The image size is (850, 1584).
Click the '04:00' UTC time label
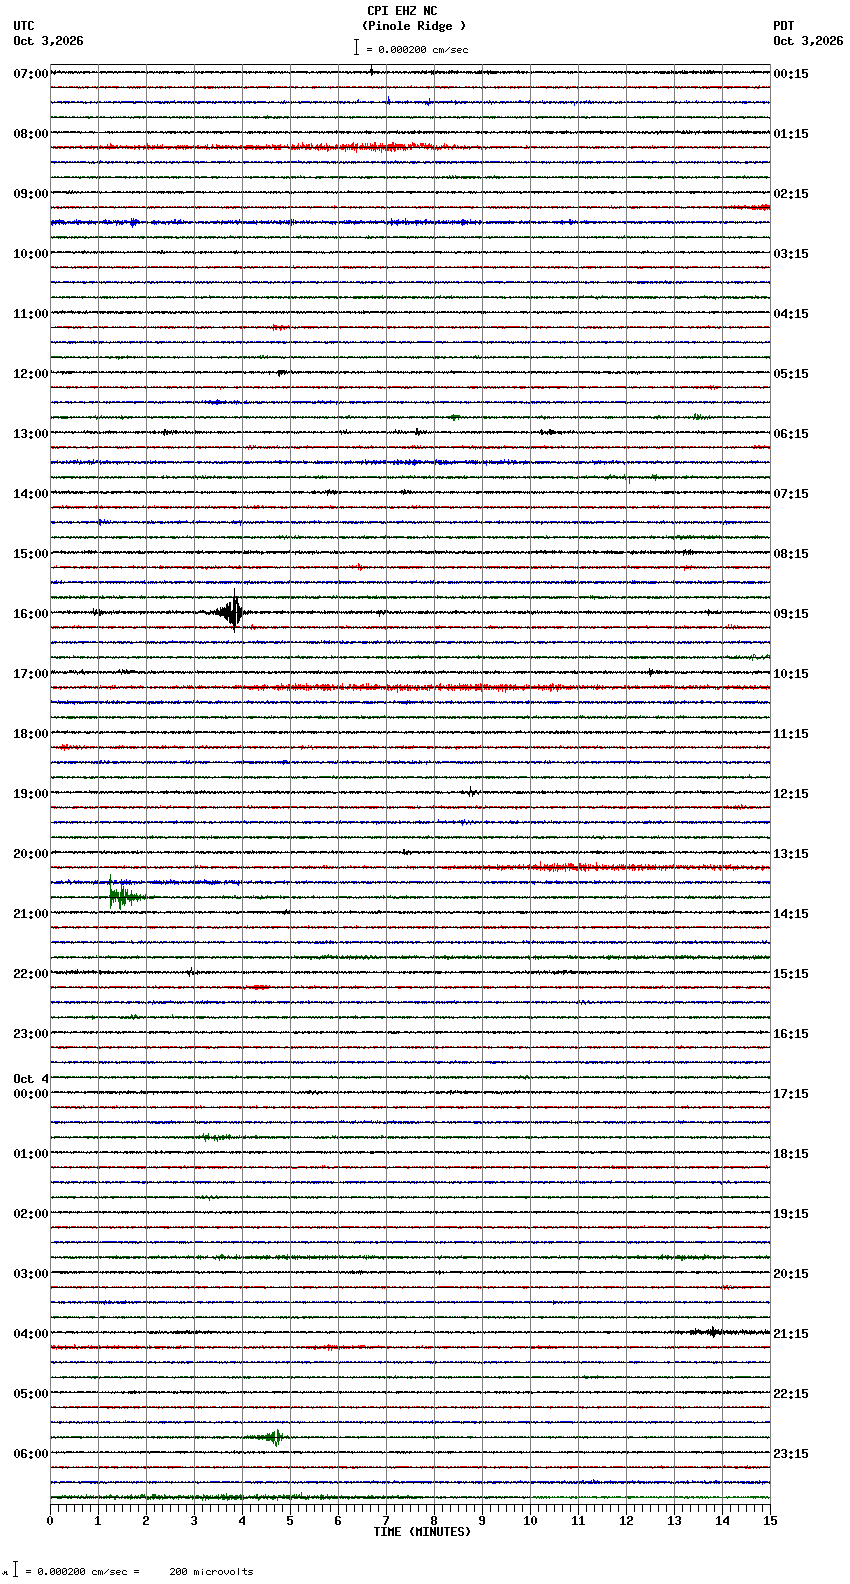pos(31,1334)
